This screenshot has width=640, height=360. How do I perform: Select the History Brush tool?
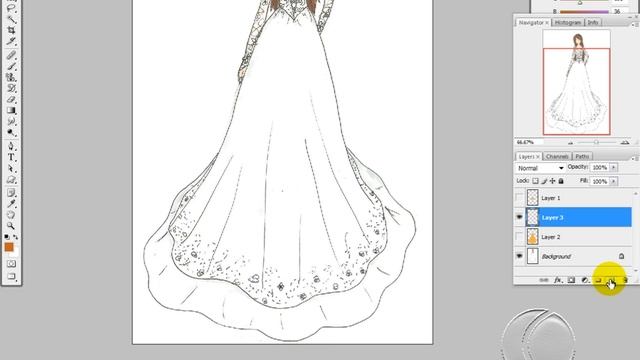[x=11, y=88]
